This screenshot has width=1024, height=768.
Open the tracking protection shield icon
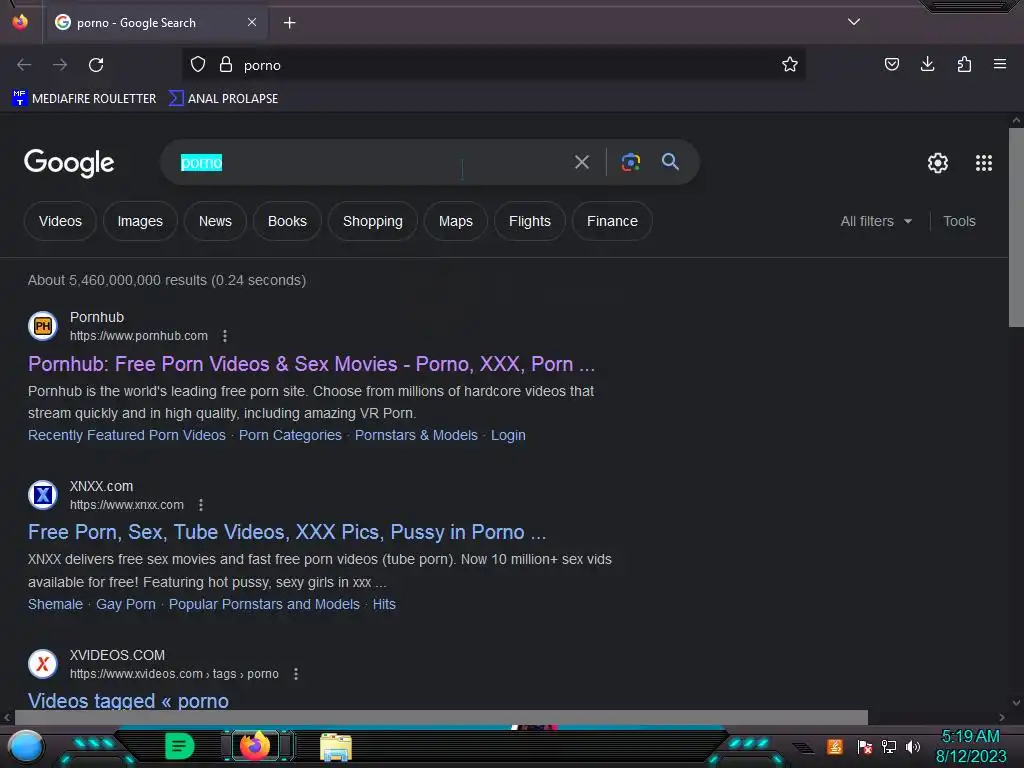tap(198, 64)
